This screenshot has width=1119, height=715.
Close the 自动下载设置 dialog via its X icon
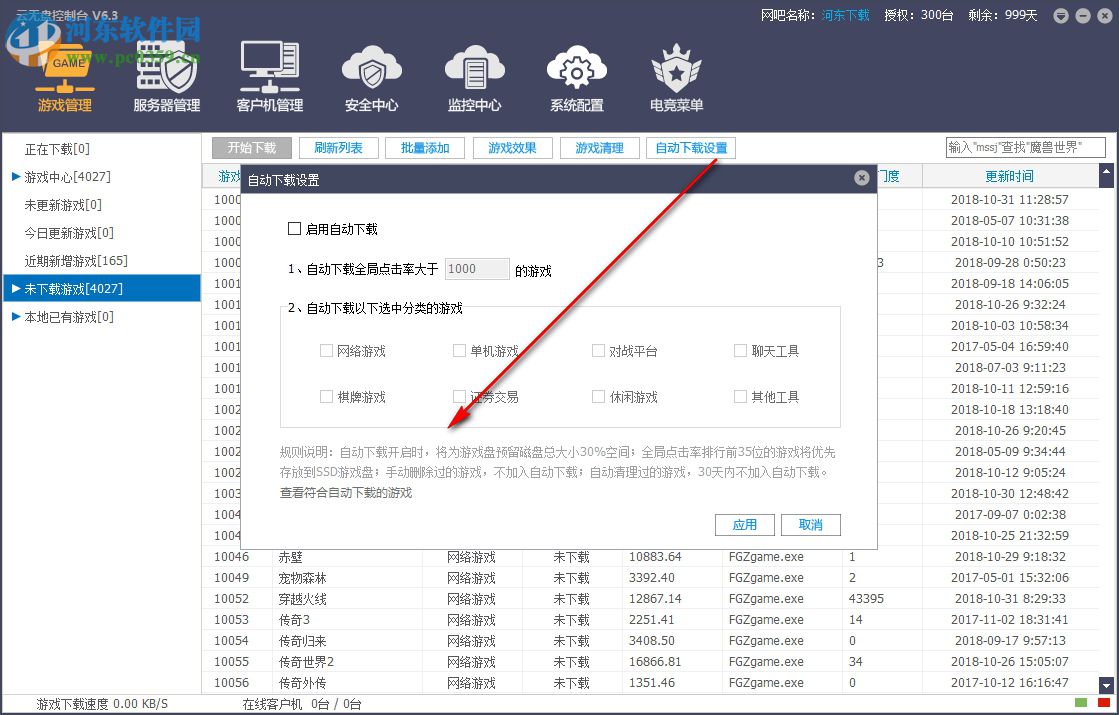coord(862,177)
